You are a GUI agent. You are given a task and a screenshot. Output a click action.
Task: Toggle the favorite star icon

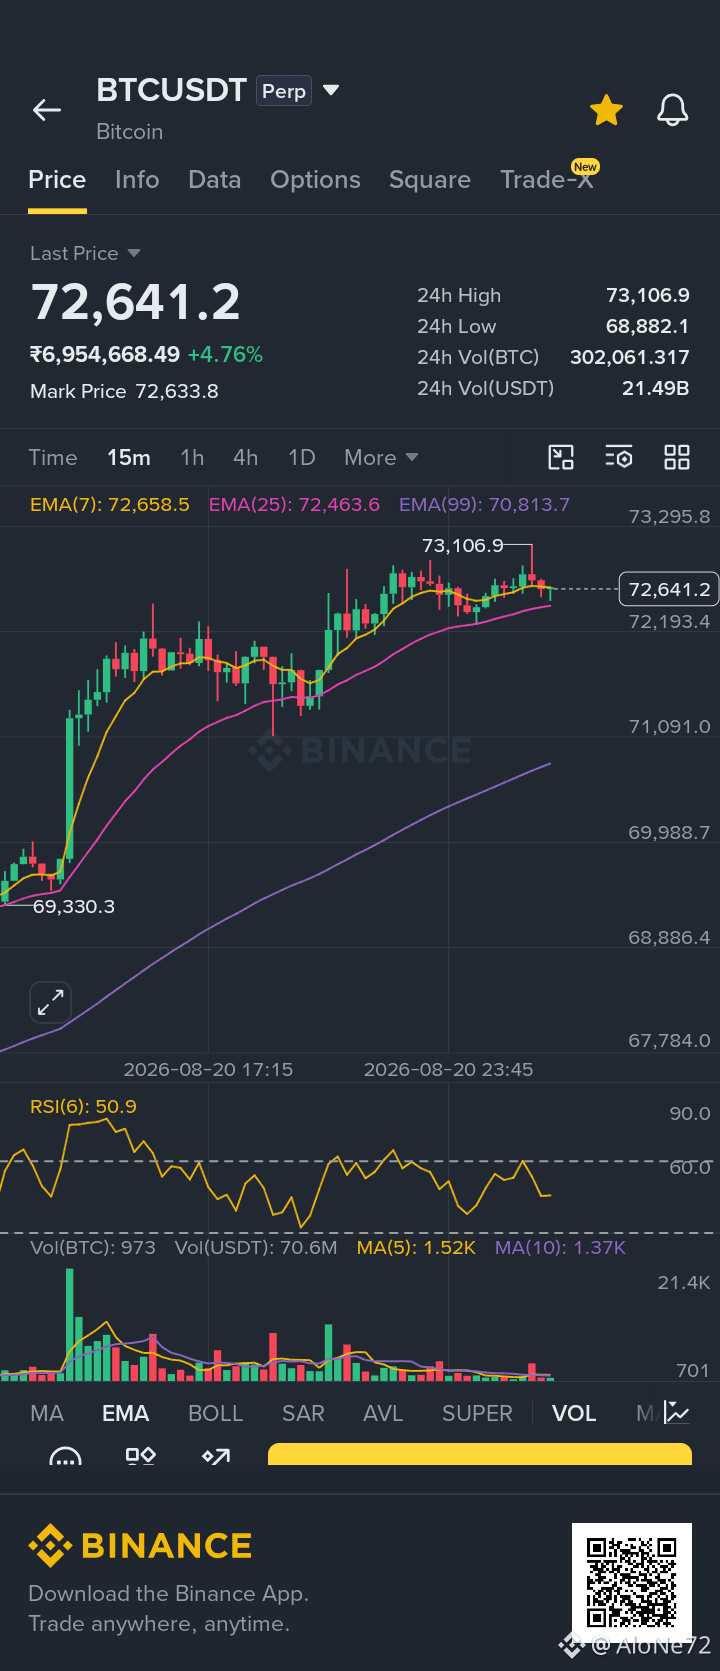tap(606, 110)
